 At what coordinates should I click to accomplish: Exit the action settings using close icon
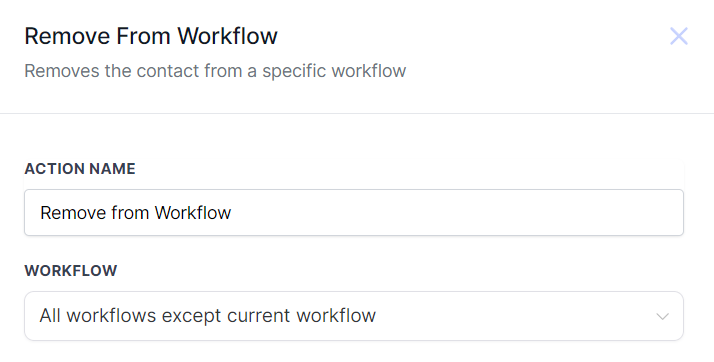678,36
